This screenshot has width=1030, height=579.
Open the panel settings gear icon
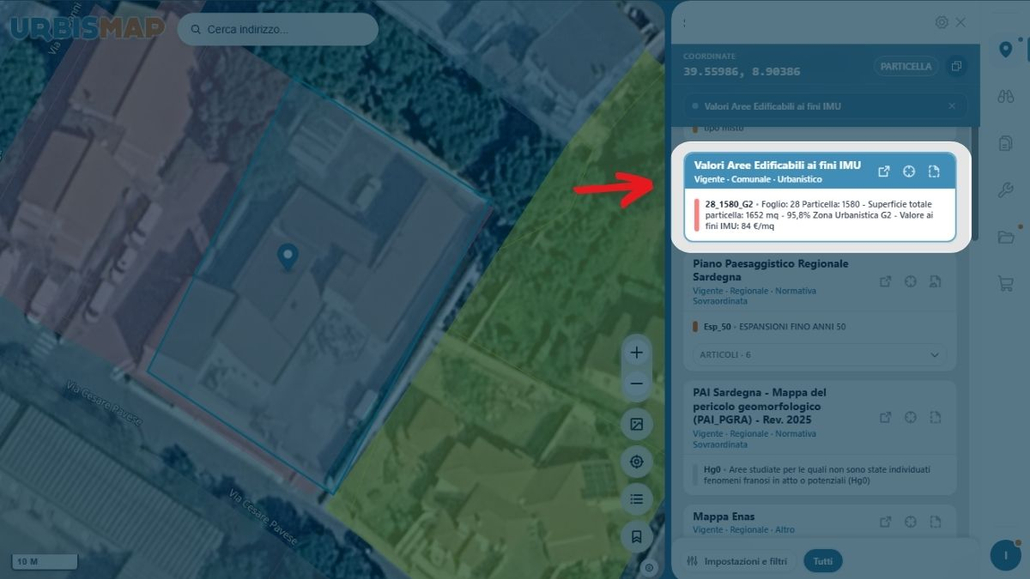[x=941, y=22]
